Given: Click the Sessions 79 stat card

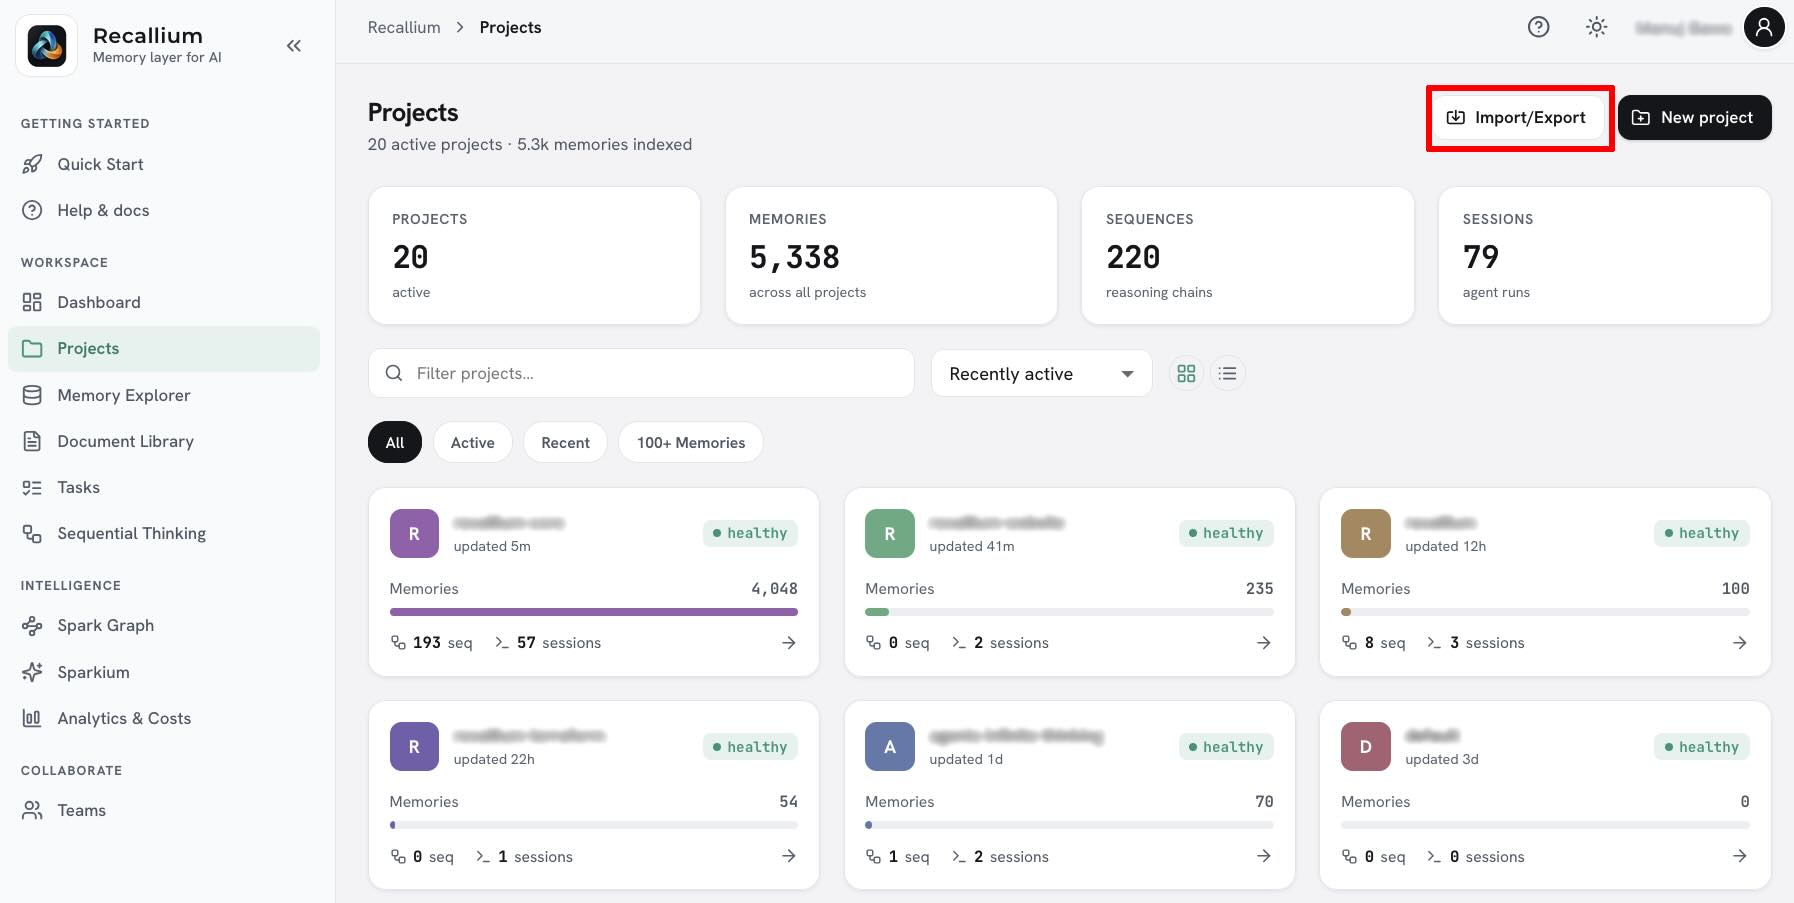Looking at the screenshot, I should click(1604, 256).
